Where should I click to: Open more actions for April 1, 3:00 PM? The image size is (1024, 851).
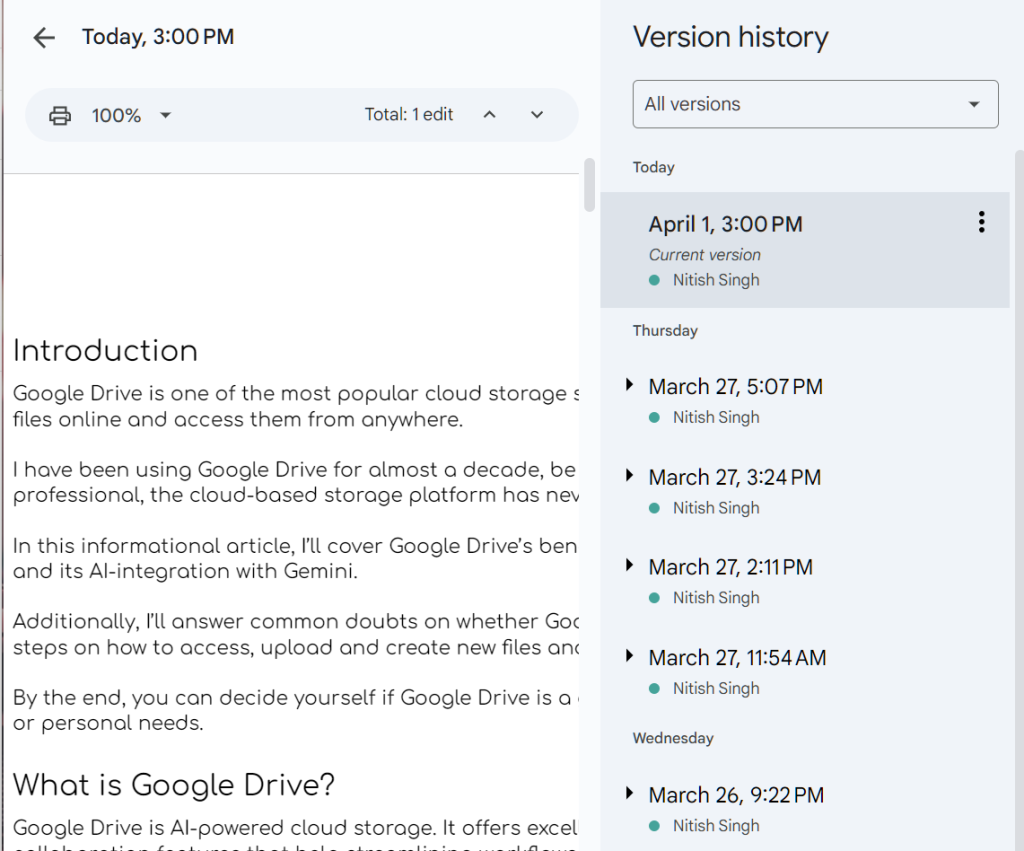coord(981,222)
